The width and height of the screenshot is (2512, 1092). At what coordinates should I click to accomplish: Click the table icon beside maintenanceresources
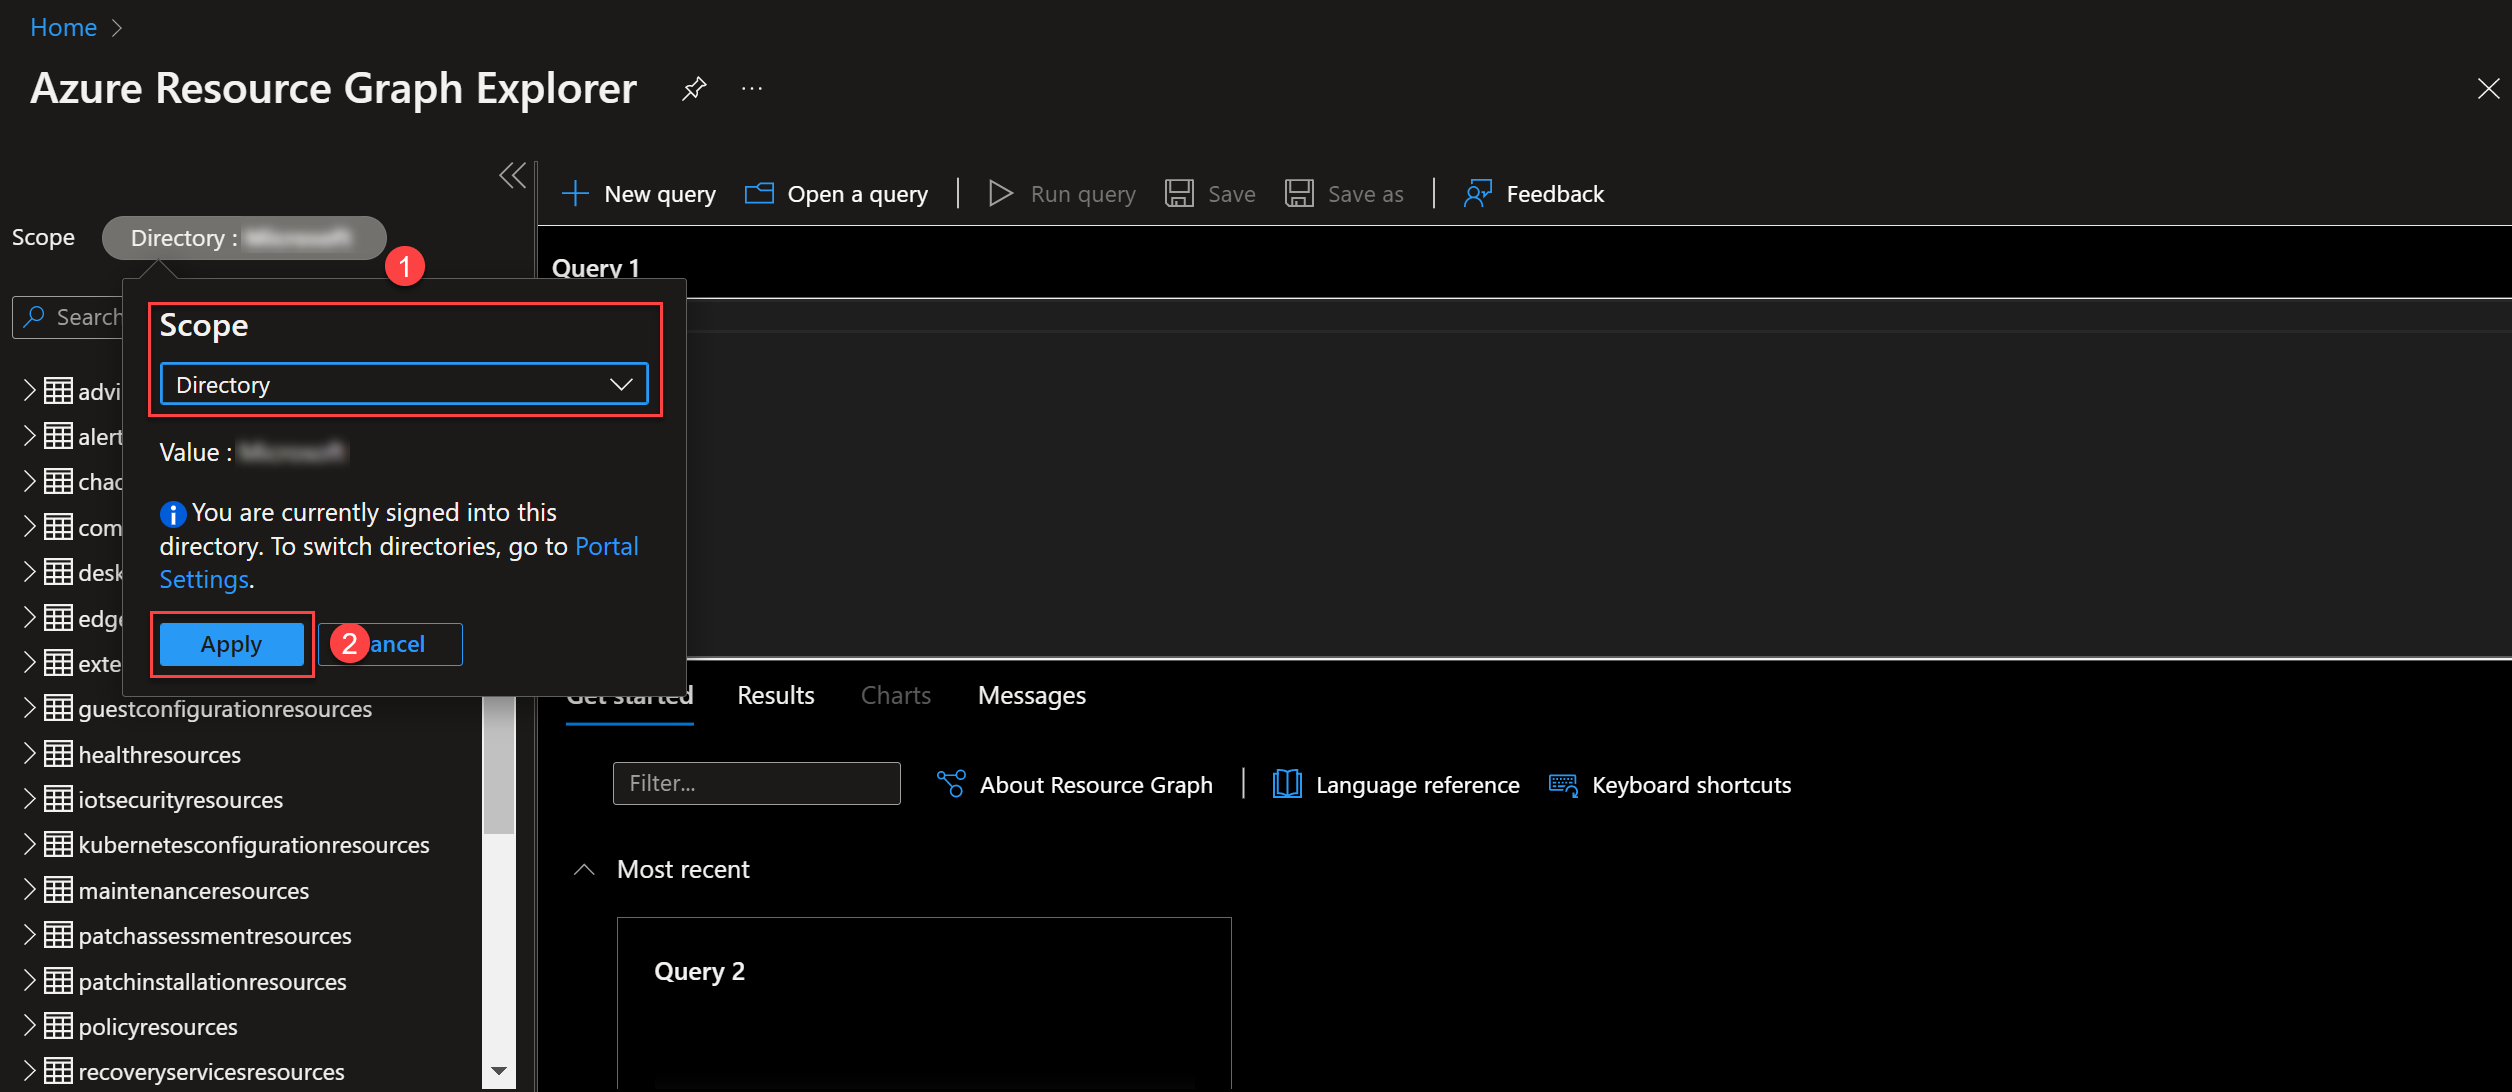(x=58, y=890)
